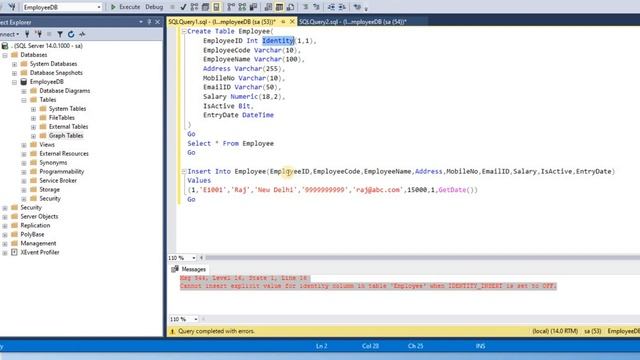Screen dimensions: 640x360
Task: Collapse the Insert Into code block
Action: [184, 171]
